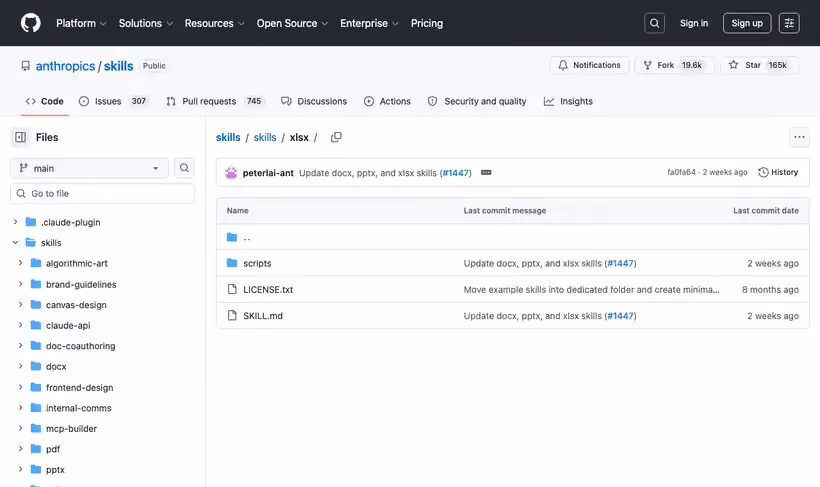Viewport: 820px width, 487px height.
Task: Go to second skills breadcrumb folder
Action: (x=265, y=137)
